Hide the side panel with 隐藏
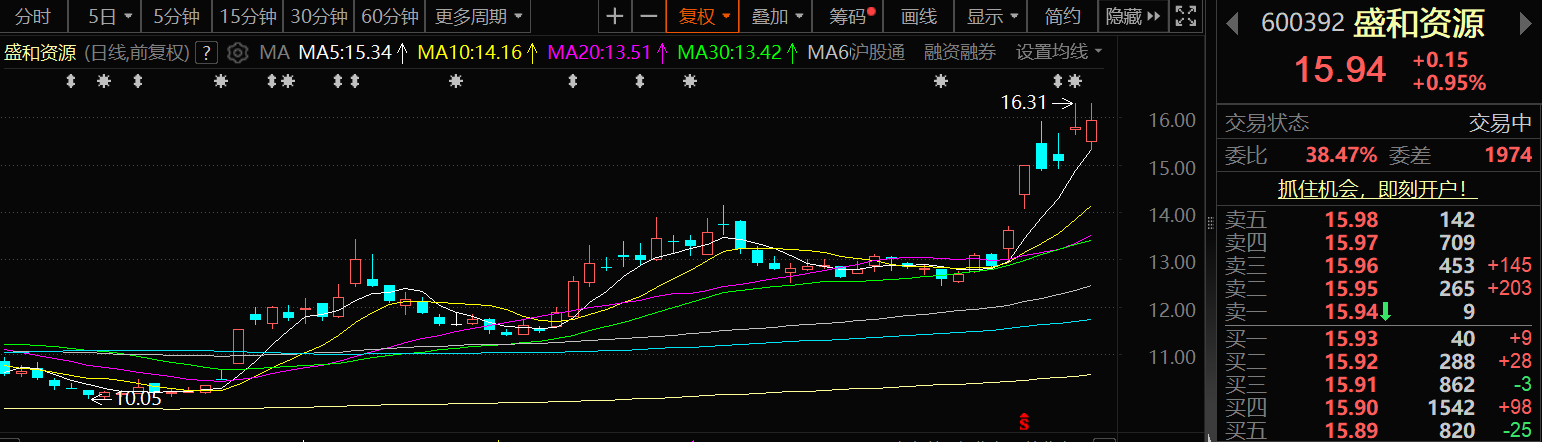Image resolution: width=1542 pixels, height=442 pixels. coord(1133,16)
